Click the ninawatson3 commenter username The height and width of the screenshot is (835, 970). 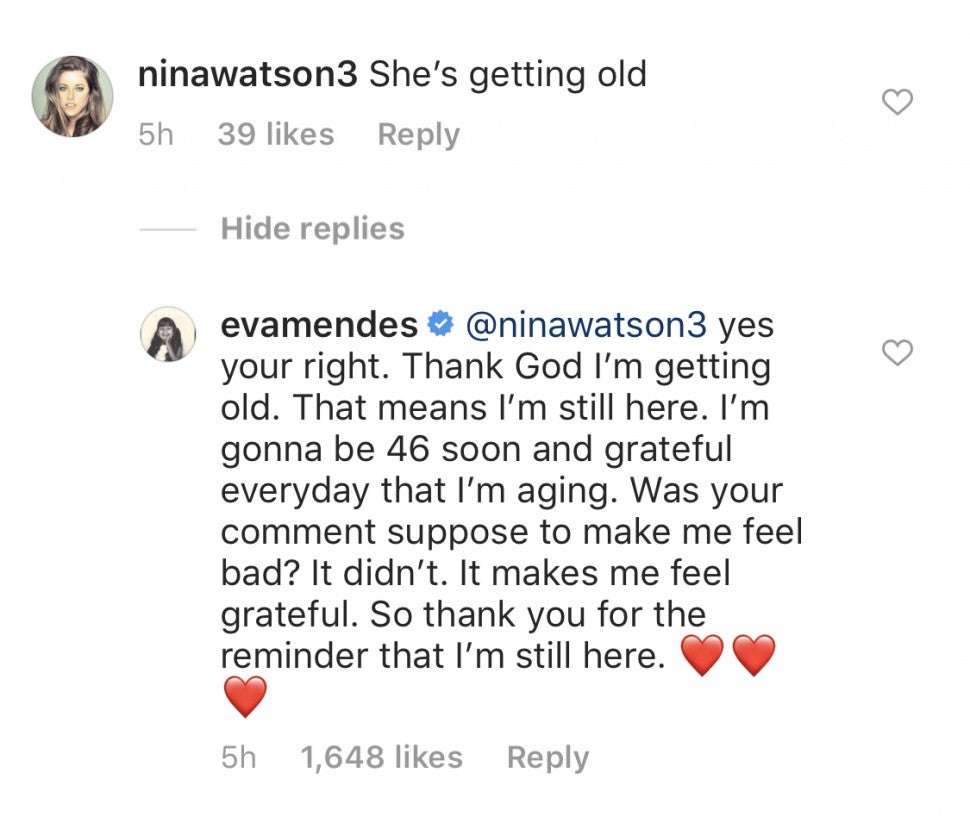pyautogui.click(x=249, y=75)
